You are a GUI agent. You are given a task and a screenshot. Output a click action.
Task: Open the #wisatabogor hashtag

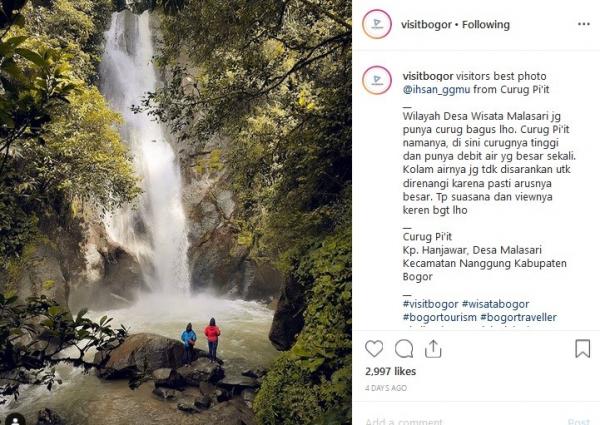click(x=497, y=303)
